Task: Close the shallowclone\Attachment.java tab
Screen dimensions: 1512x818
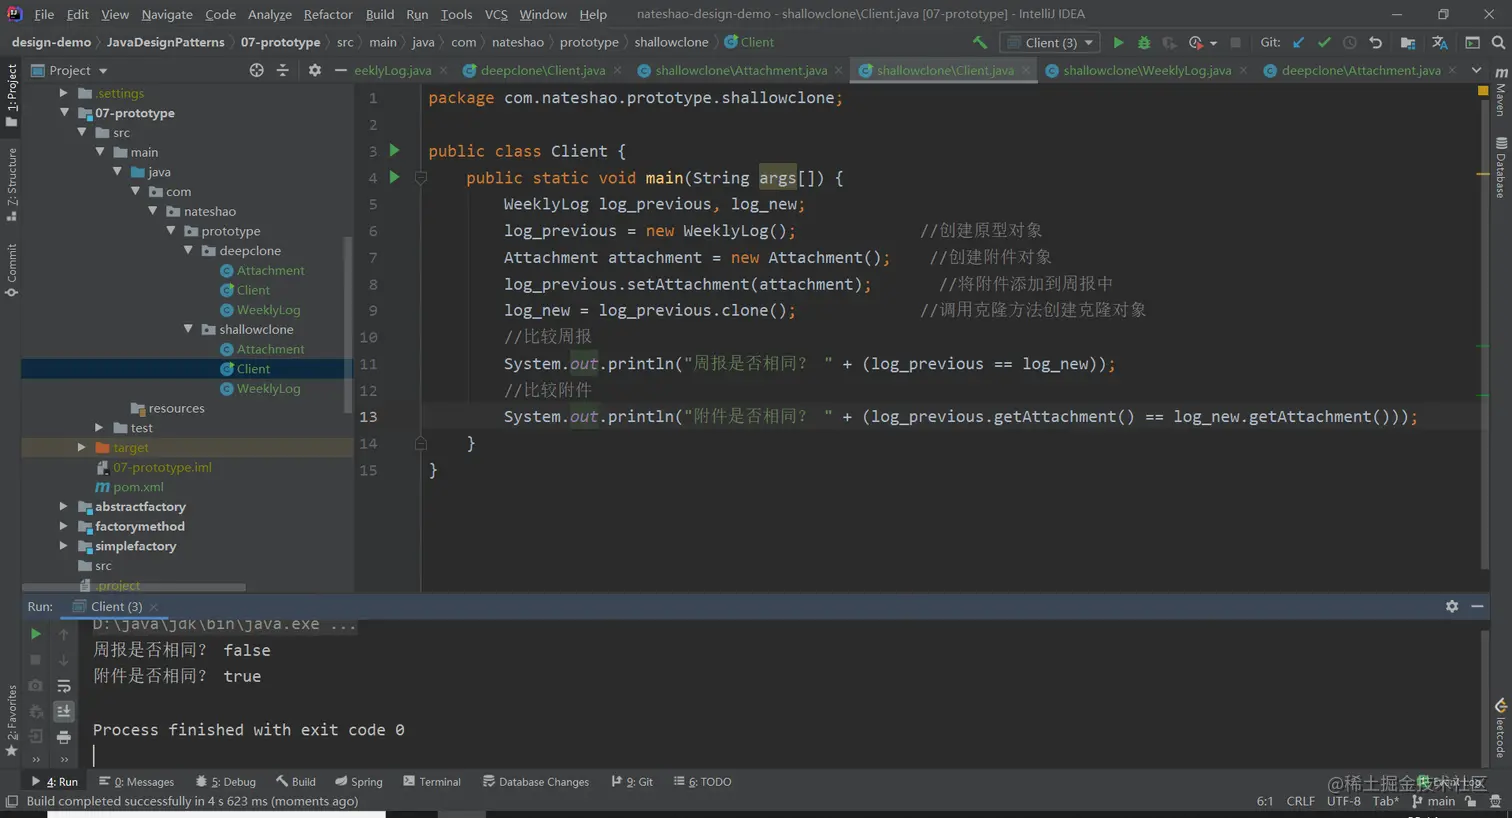Action: coord(838,70)
